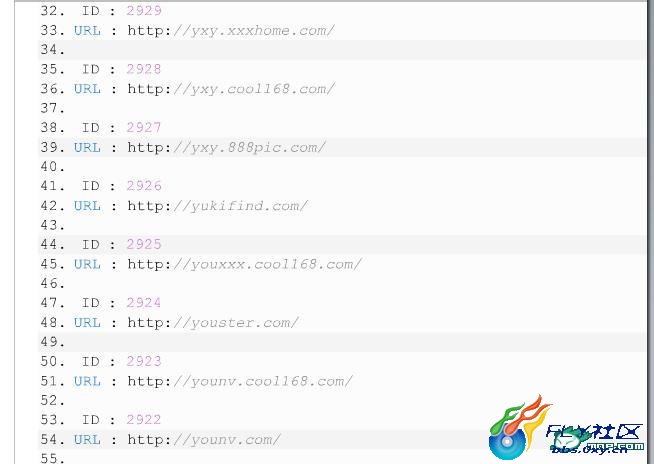
Task: Open the younv.com URL on line 54
Action: coord(204,439)
